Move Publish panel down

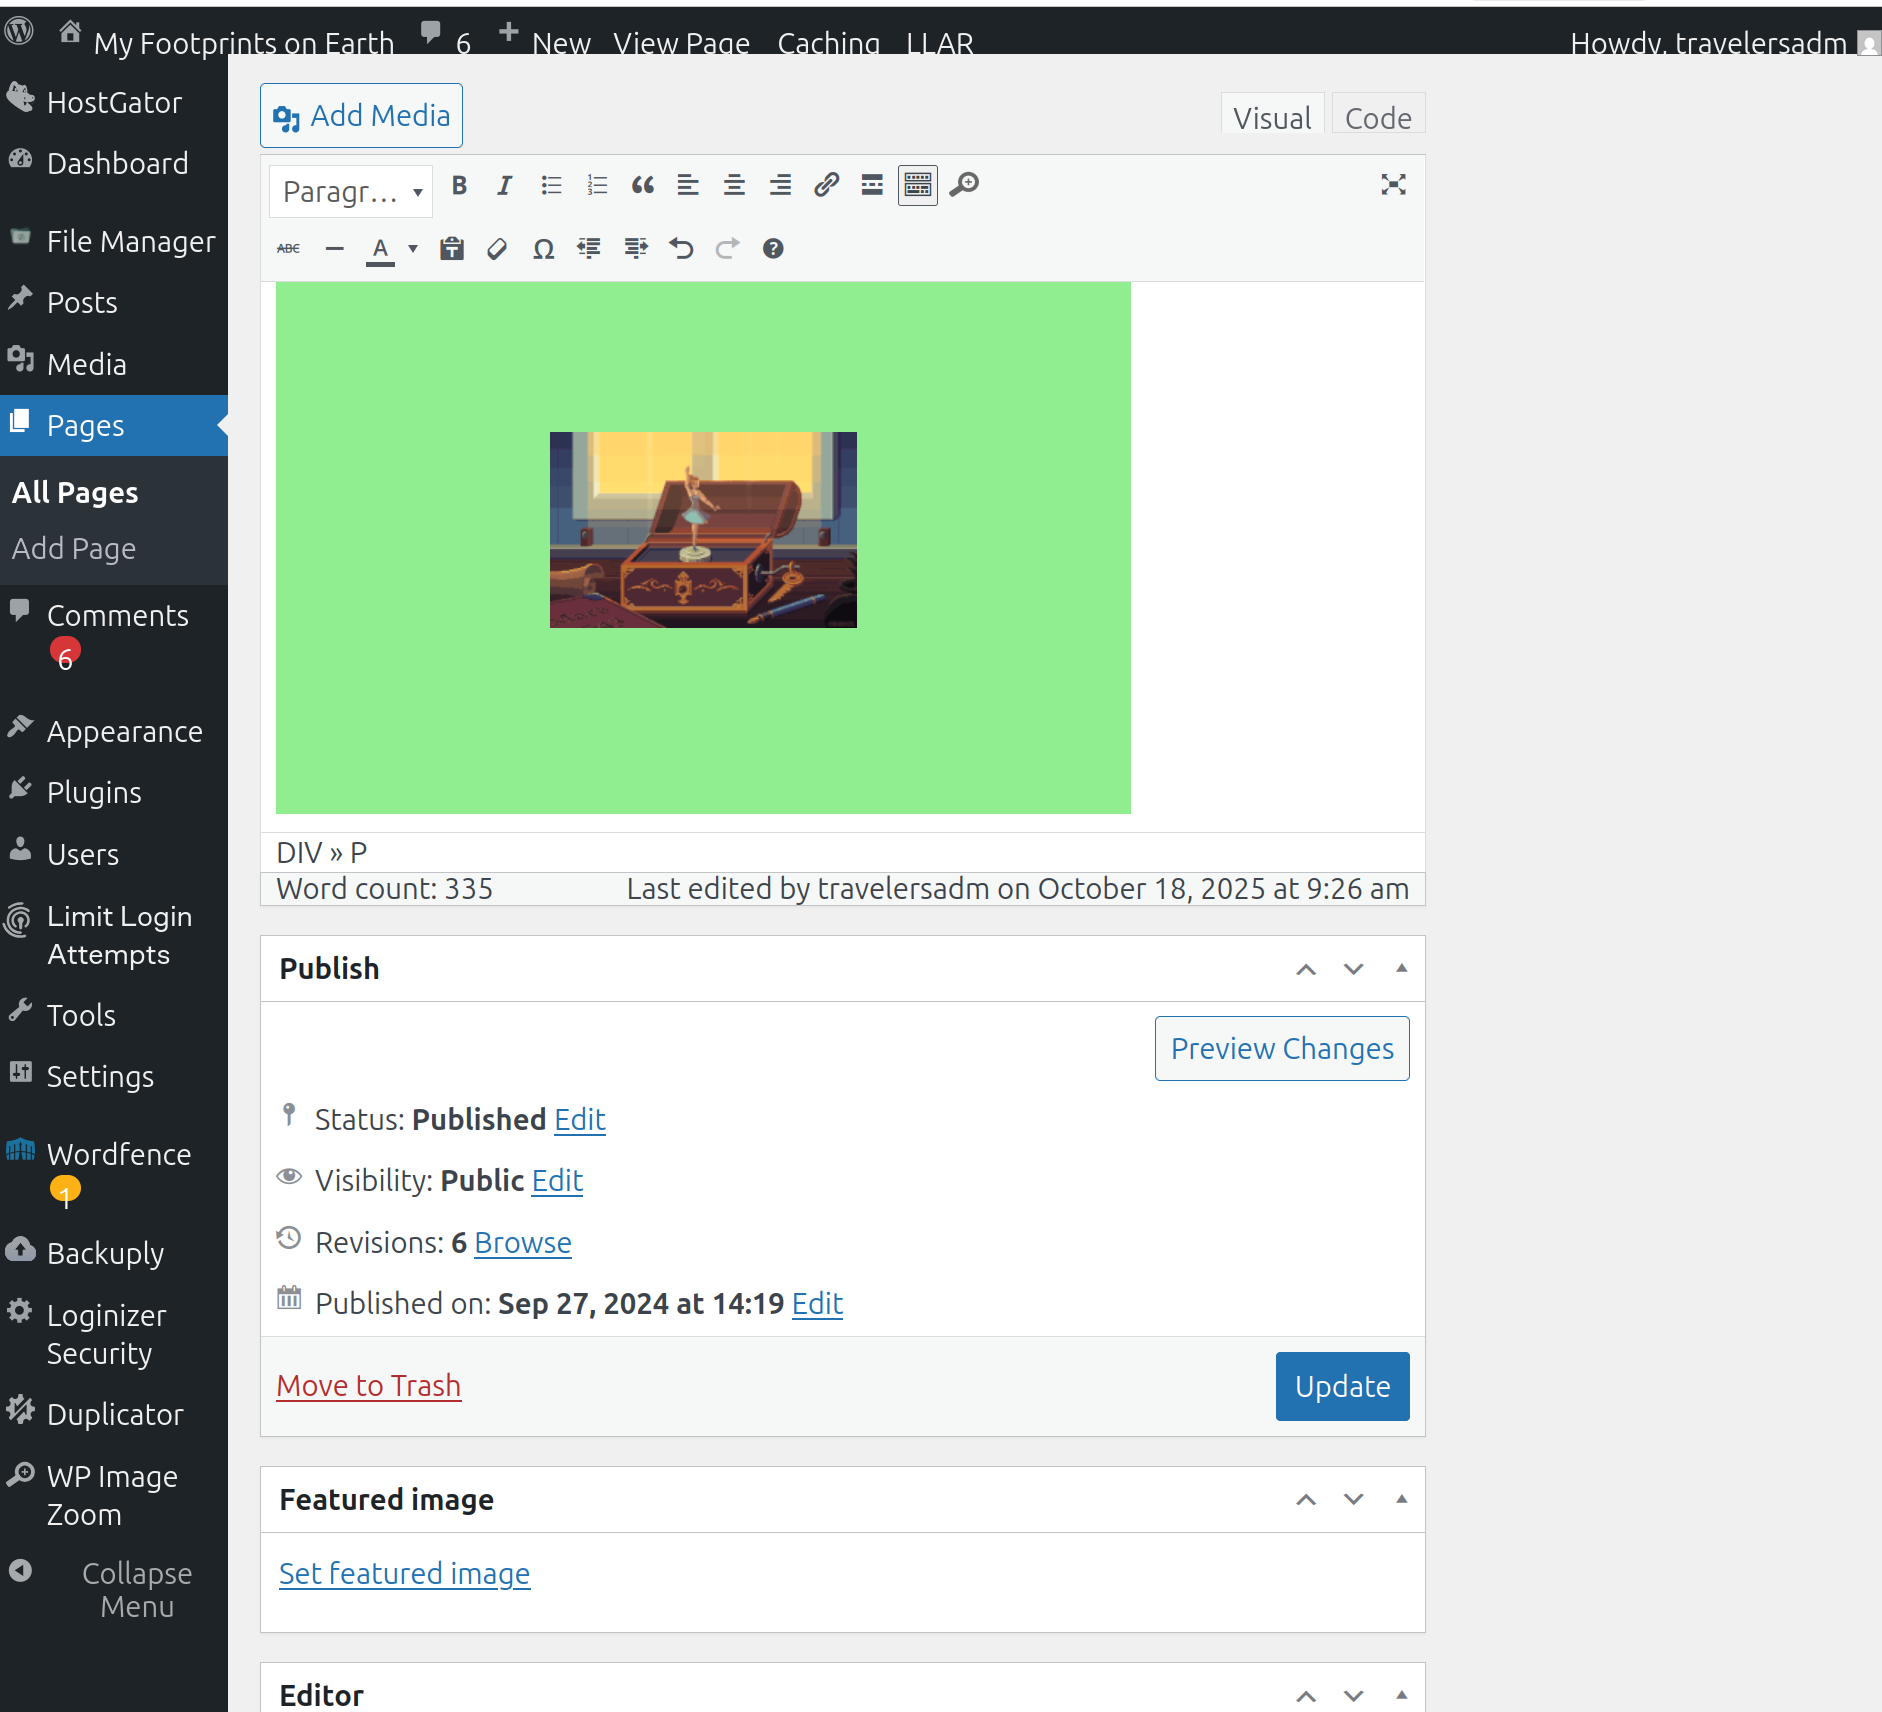1353,969
